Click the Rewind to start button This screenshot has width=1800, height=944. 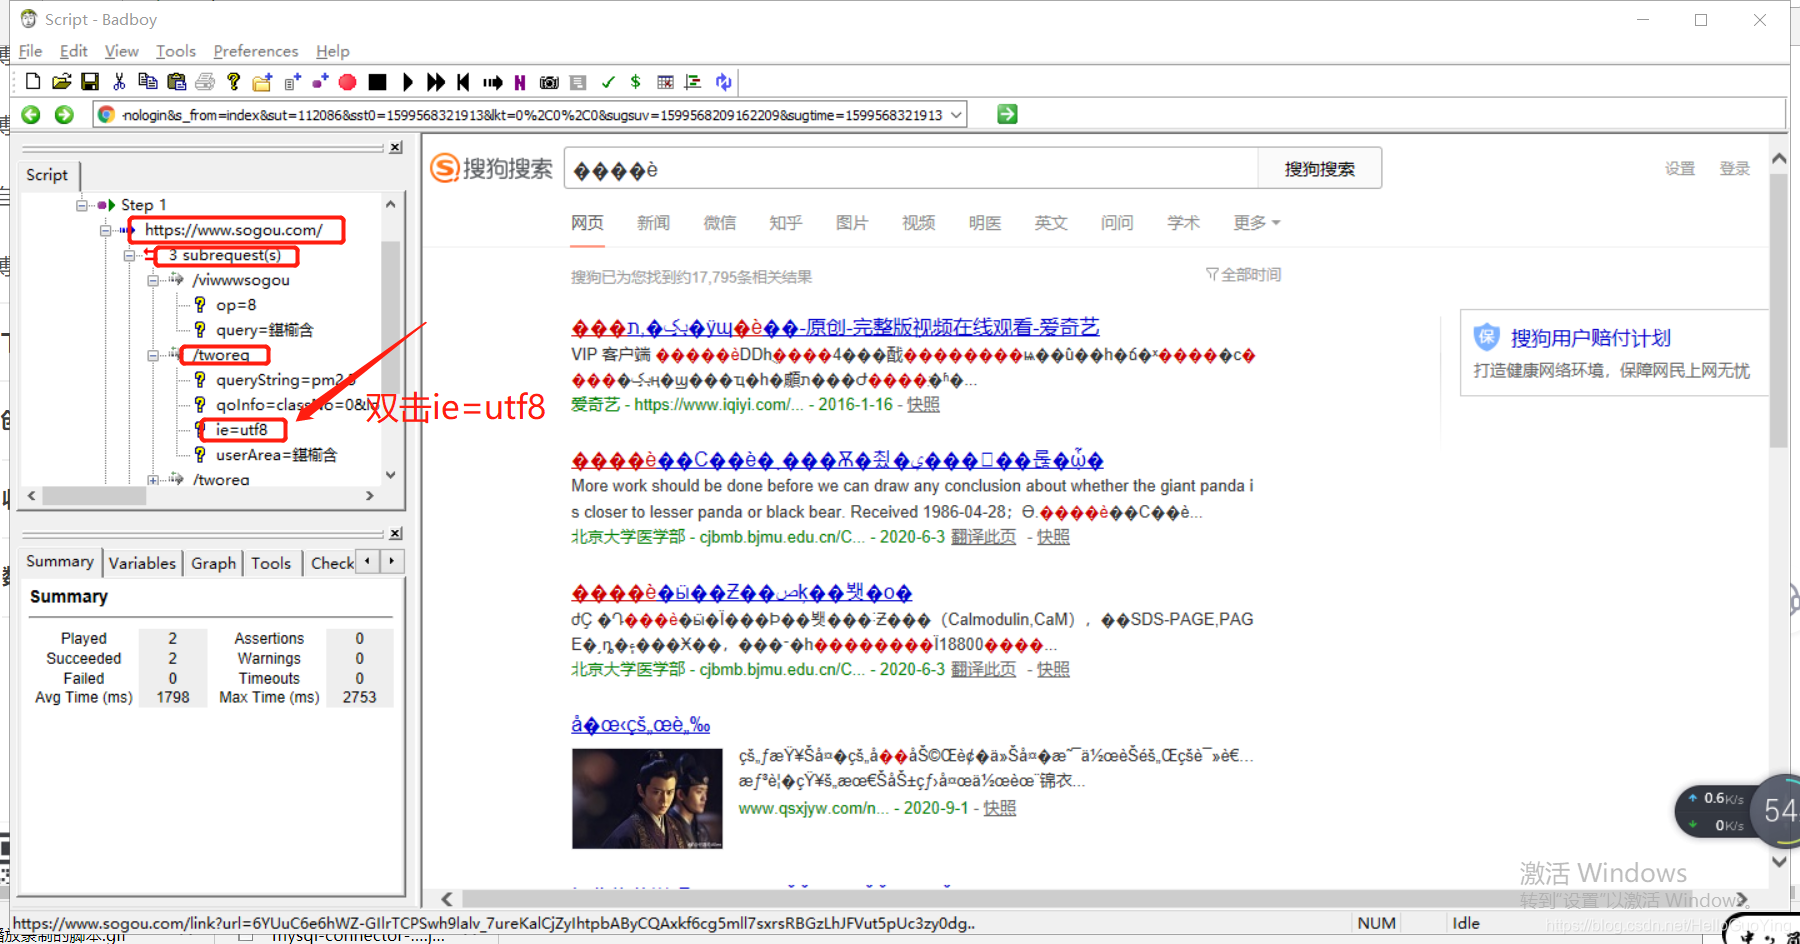463,82
